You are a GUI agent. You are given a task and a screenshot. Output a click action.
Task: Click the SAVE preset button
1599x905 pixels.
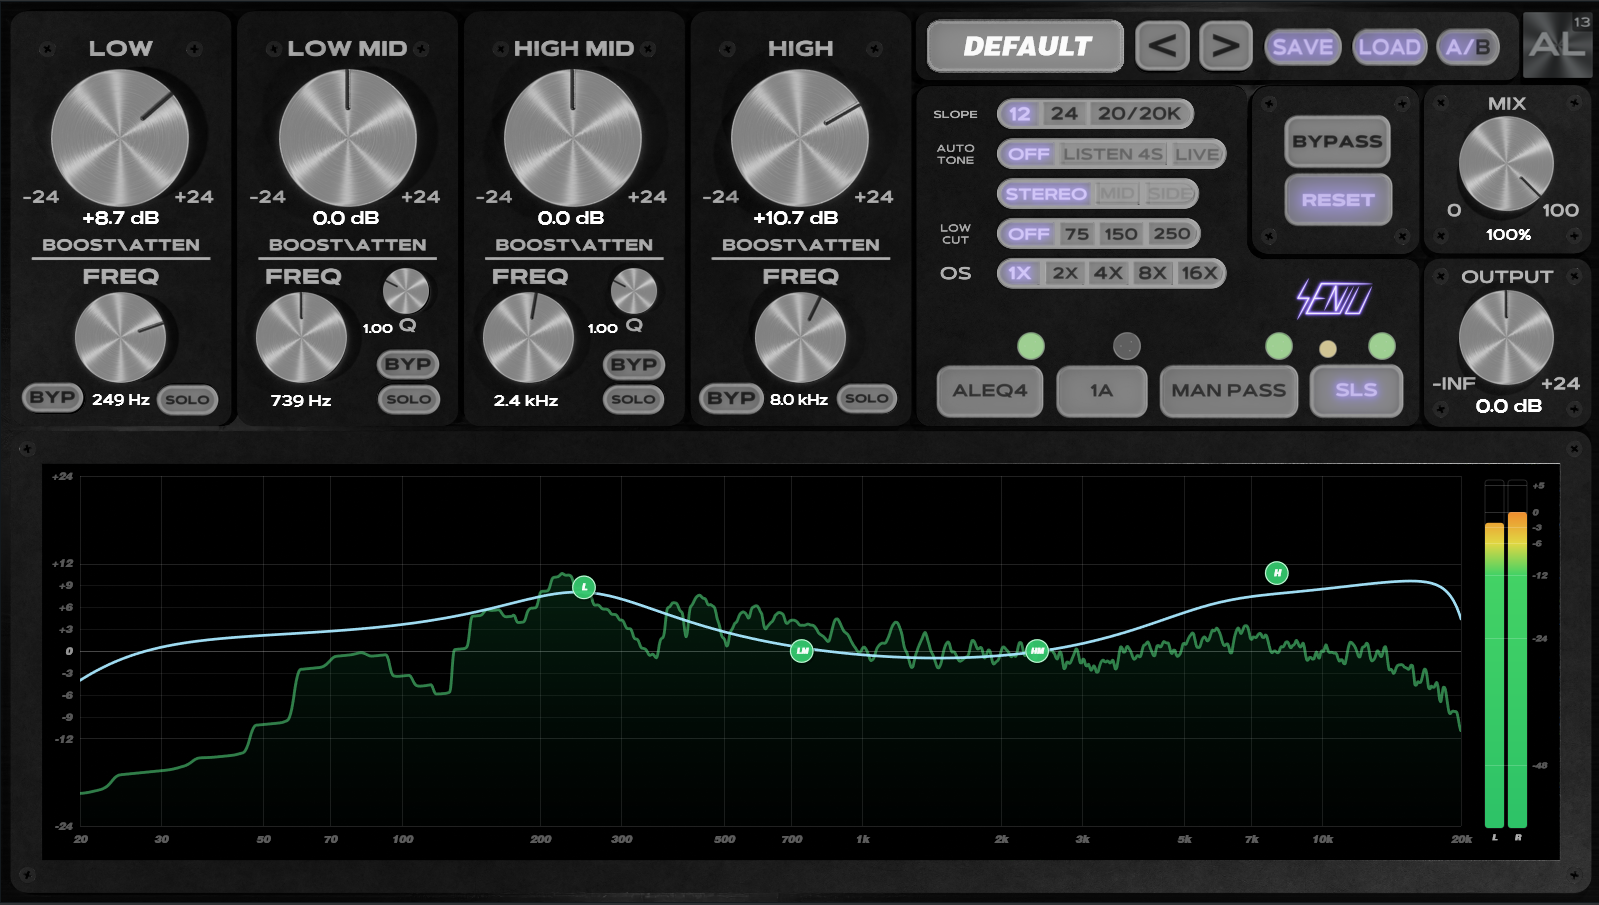point(1302,47)
